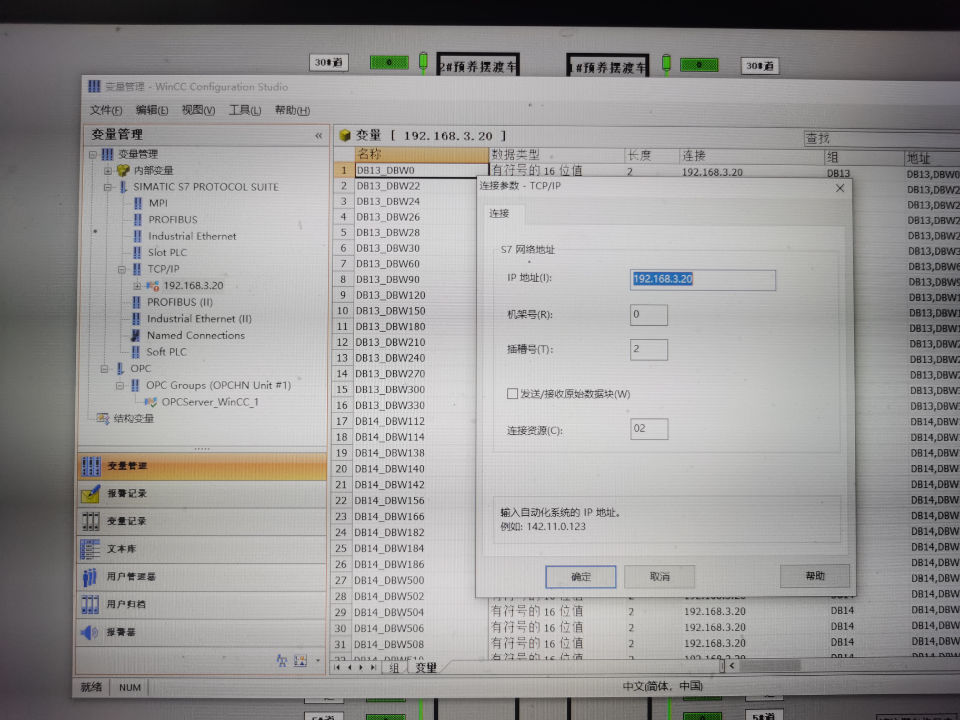Open the 工具(L) menu
The height and width of the screenshot is (720, 960).
pos(245,110)
